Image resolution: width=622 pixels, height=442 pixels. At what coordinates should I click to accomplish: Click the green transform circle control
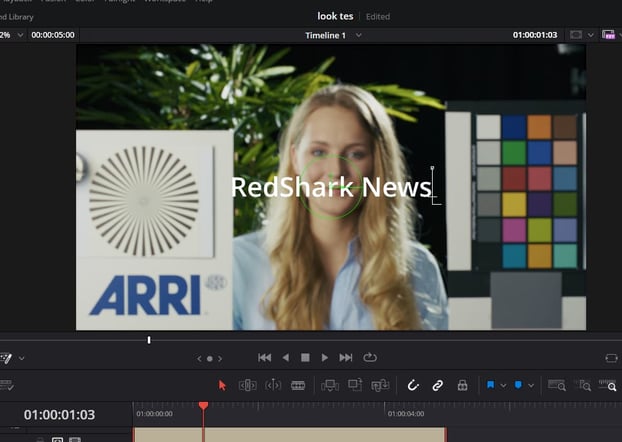point(331,187)
